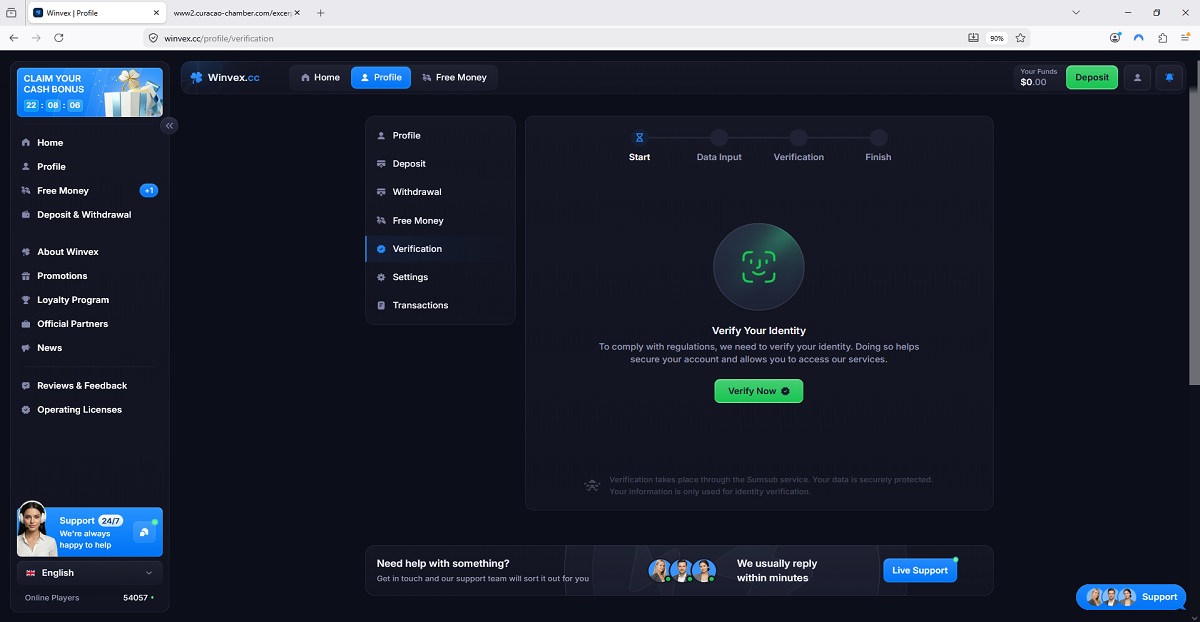Collapse the left sidebar with double-chevron
This screenshot has height=622, width=1200.
pos(170,126)
